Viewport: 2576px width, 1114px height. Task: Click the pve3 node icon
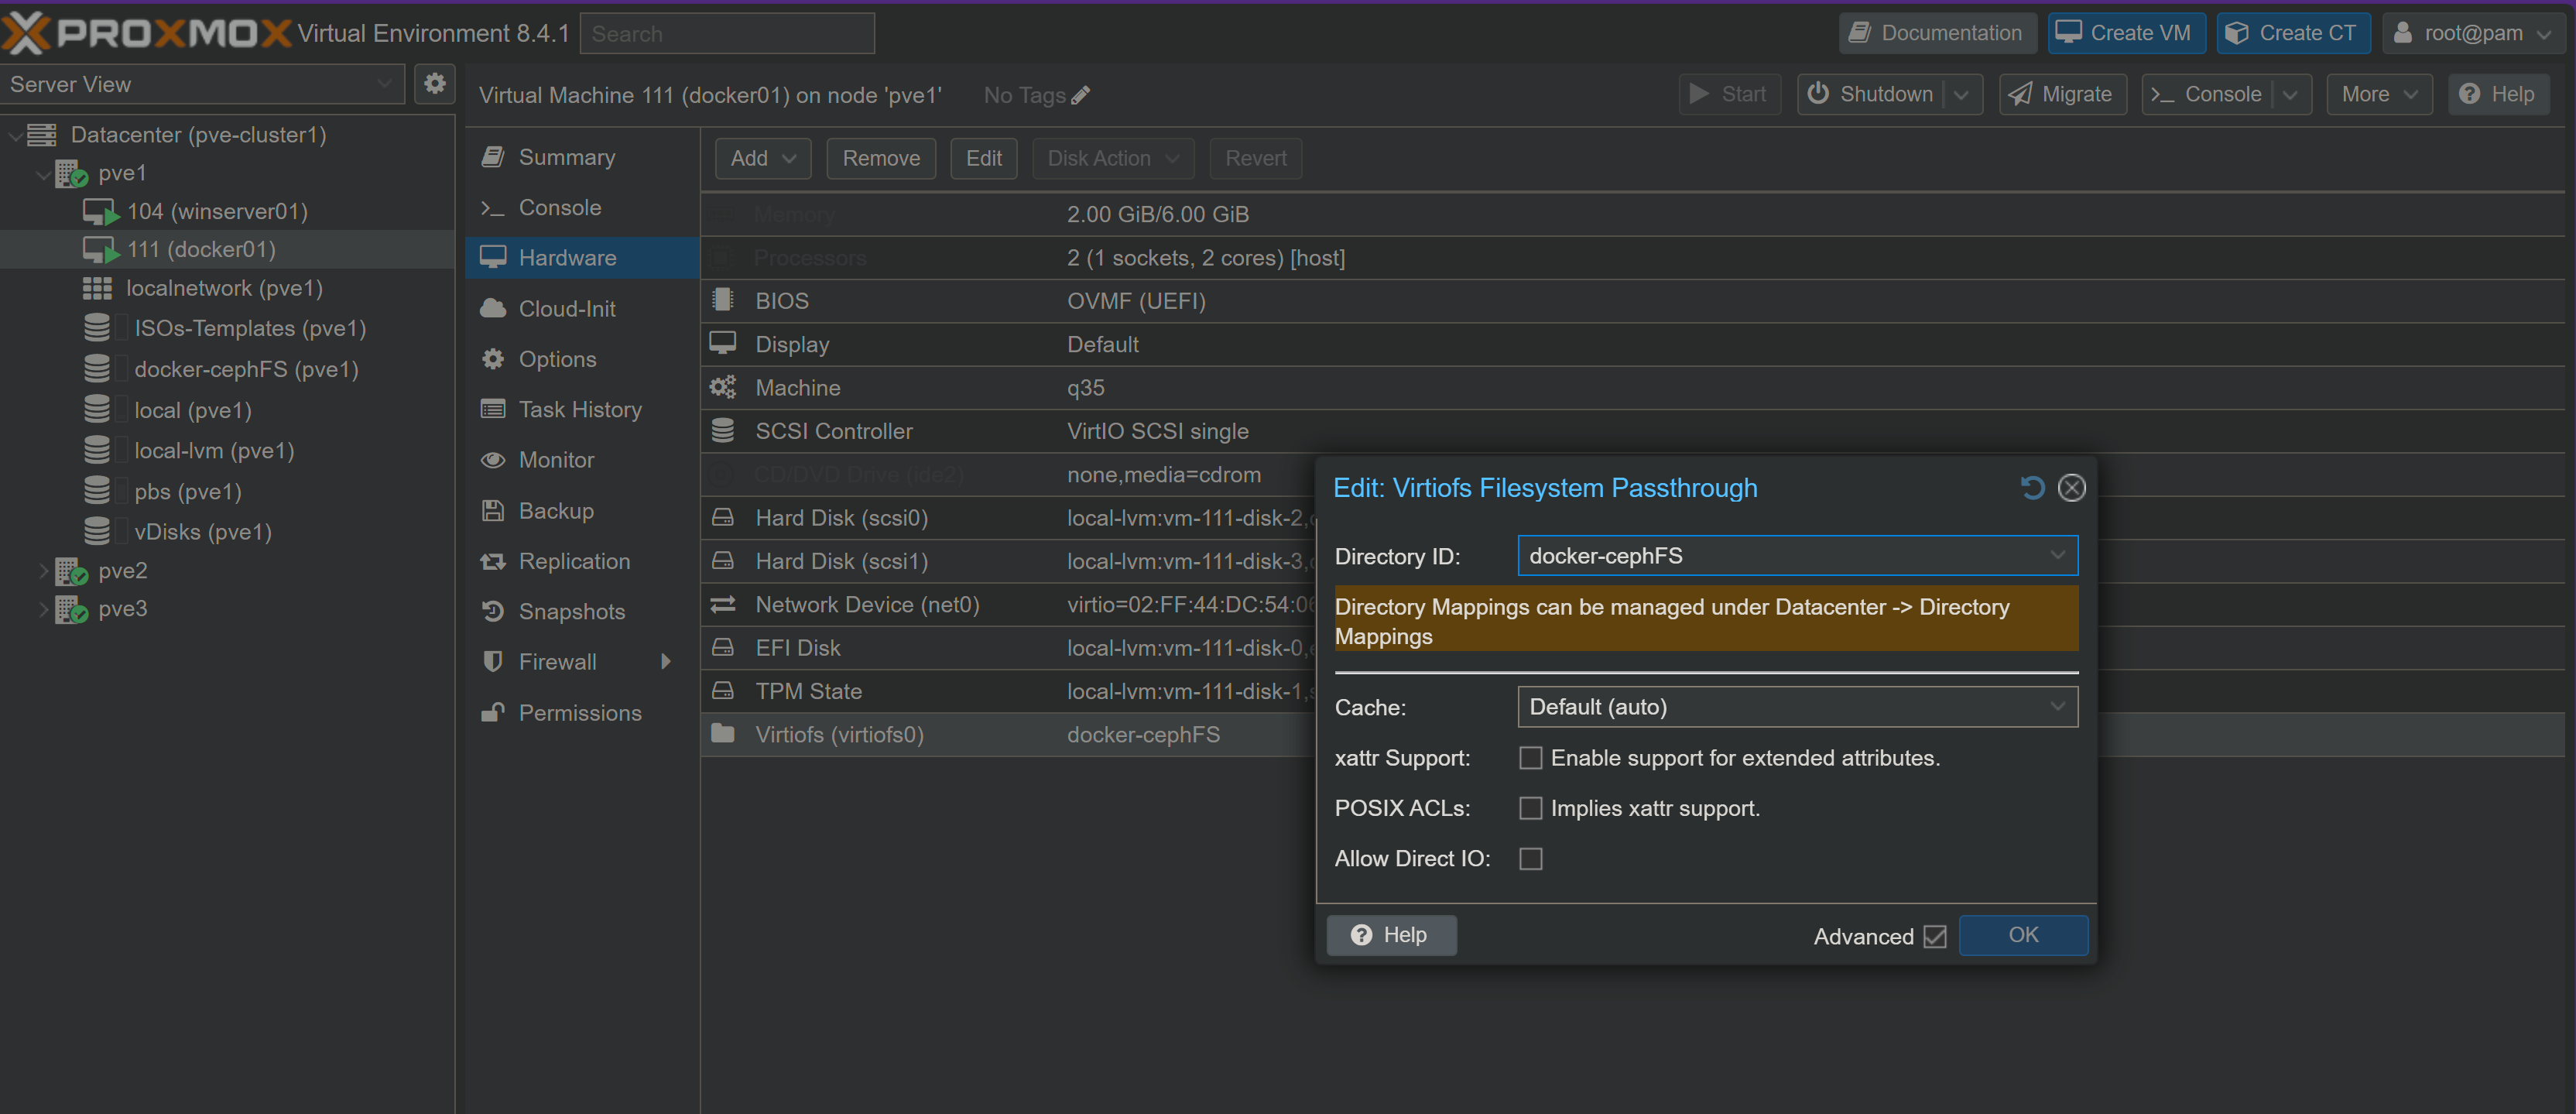[x=71, y=609]
